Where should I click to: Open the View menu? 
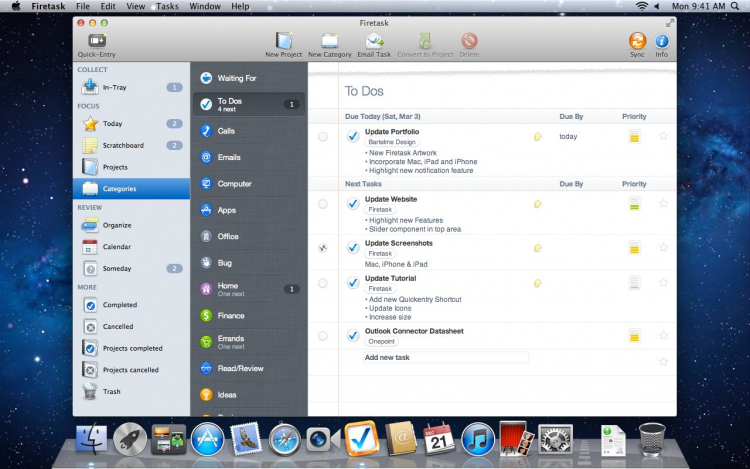pos(135,6)
